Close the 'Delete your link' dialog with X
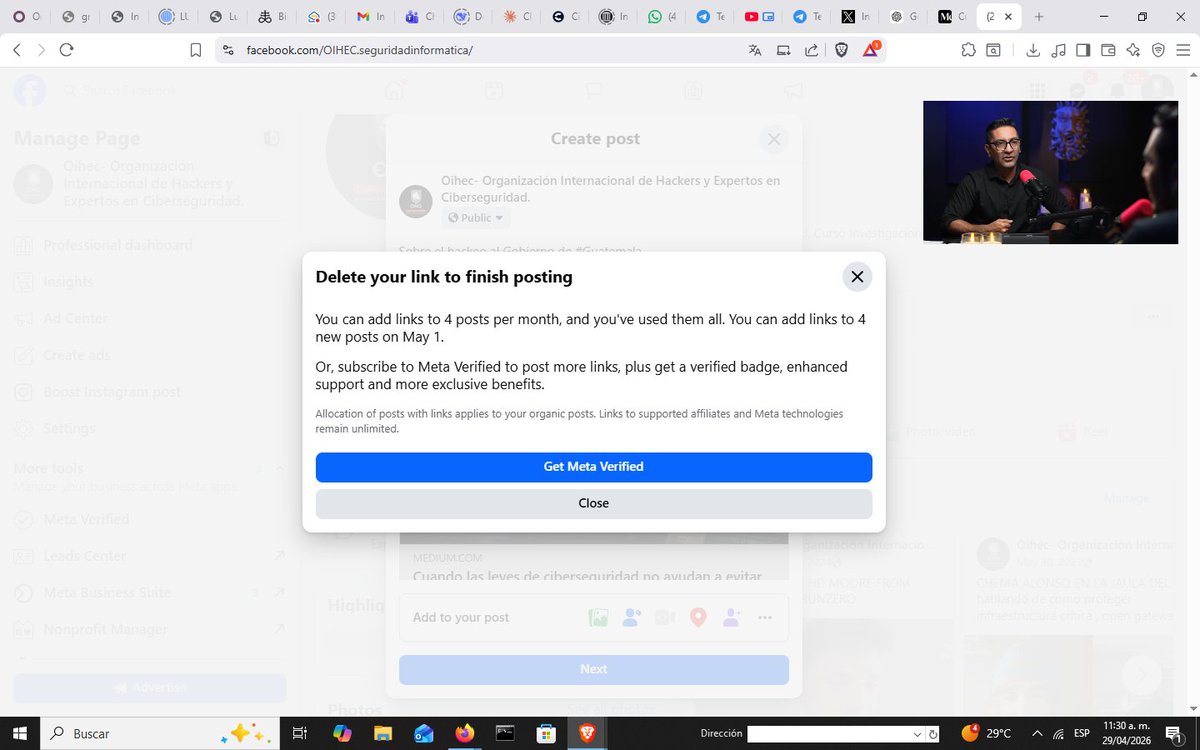The width and height of the screenshot is (1200, 750). [857, 277]
